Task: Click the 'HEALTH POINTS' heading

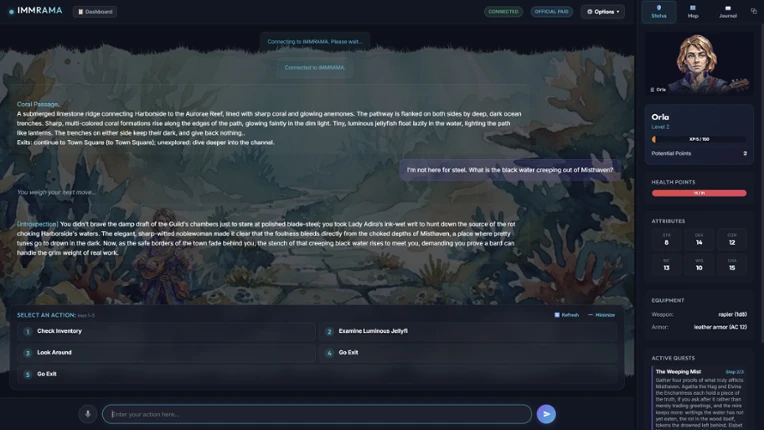Action: click(x=673, y=182)
